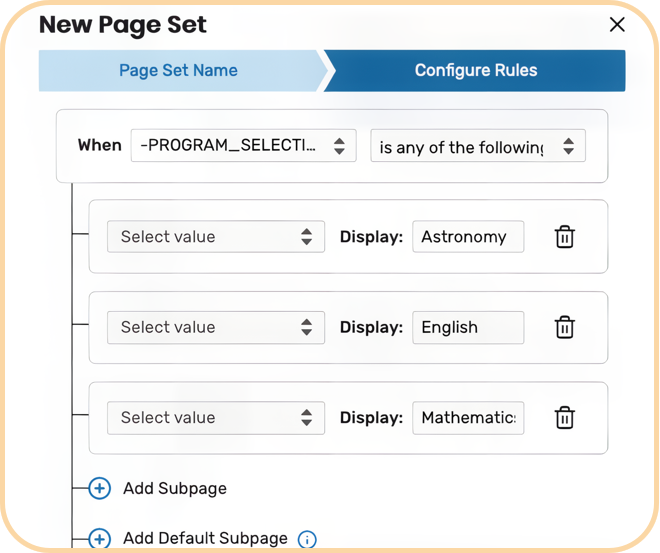Show info about Add Default Subpage
660x553 pixels.
307,540
